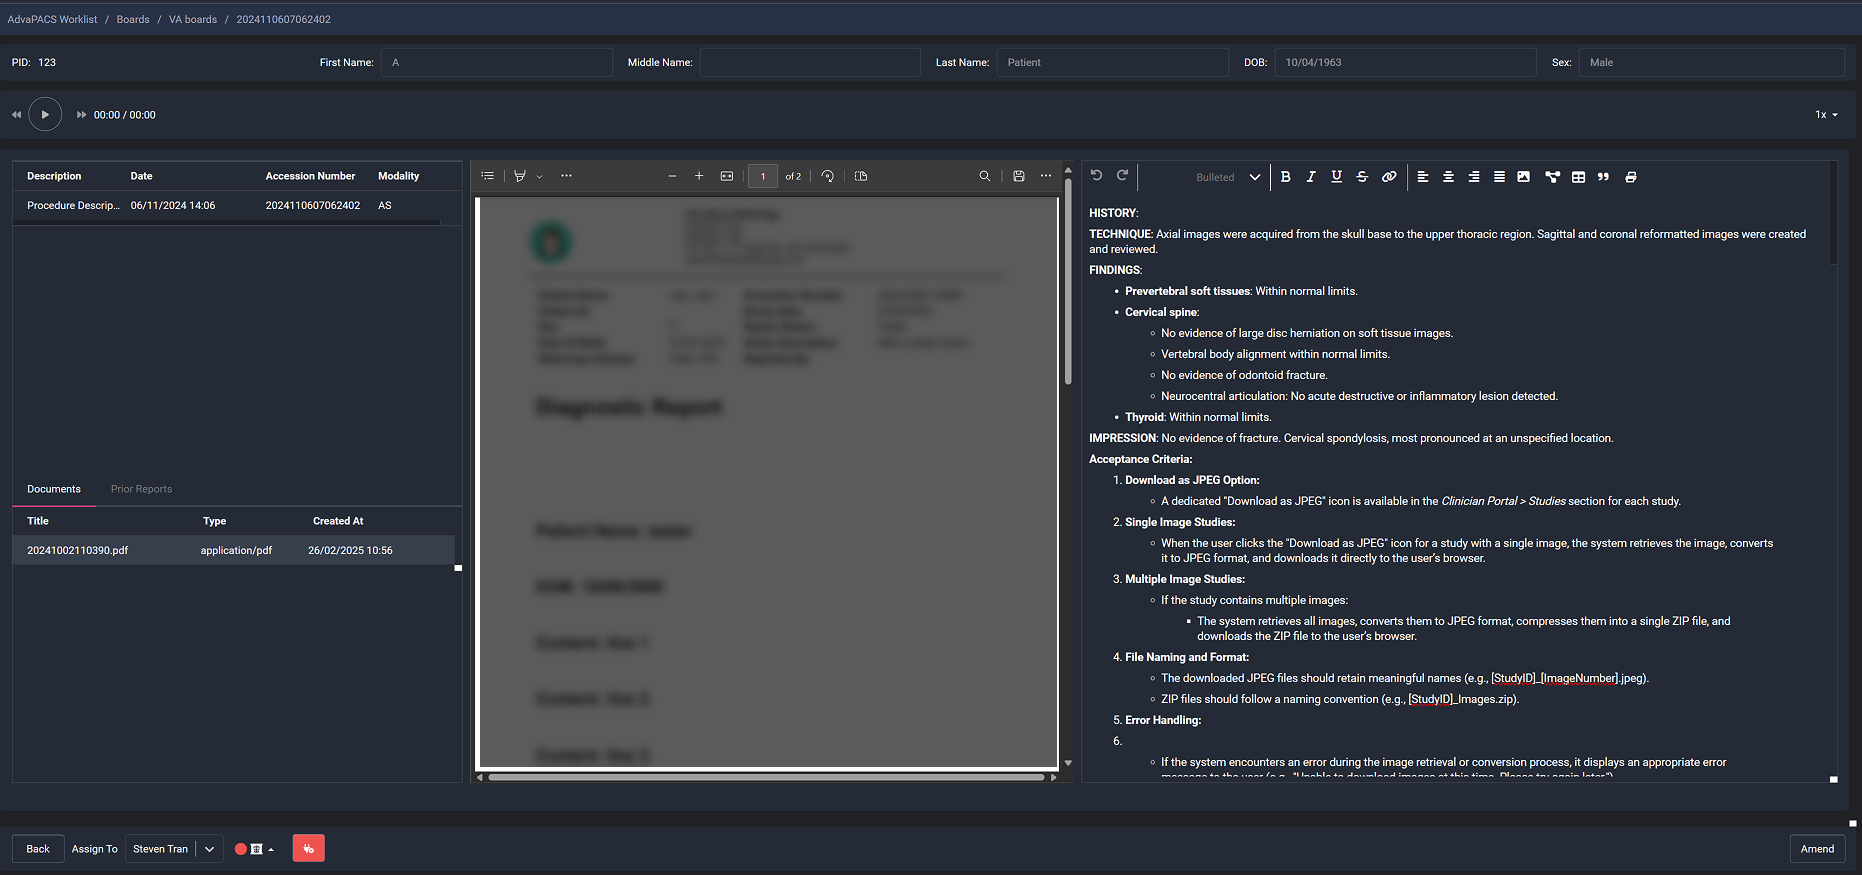Viewport: 1862px width, 875px height.
Task: Select the 20241002110390.pdf document row
Action: (x=233, y=550)
